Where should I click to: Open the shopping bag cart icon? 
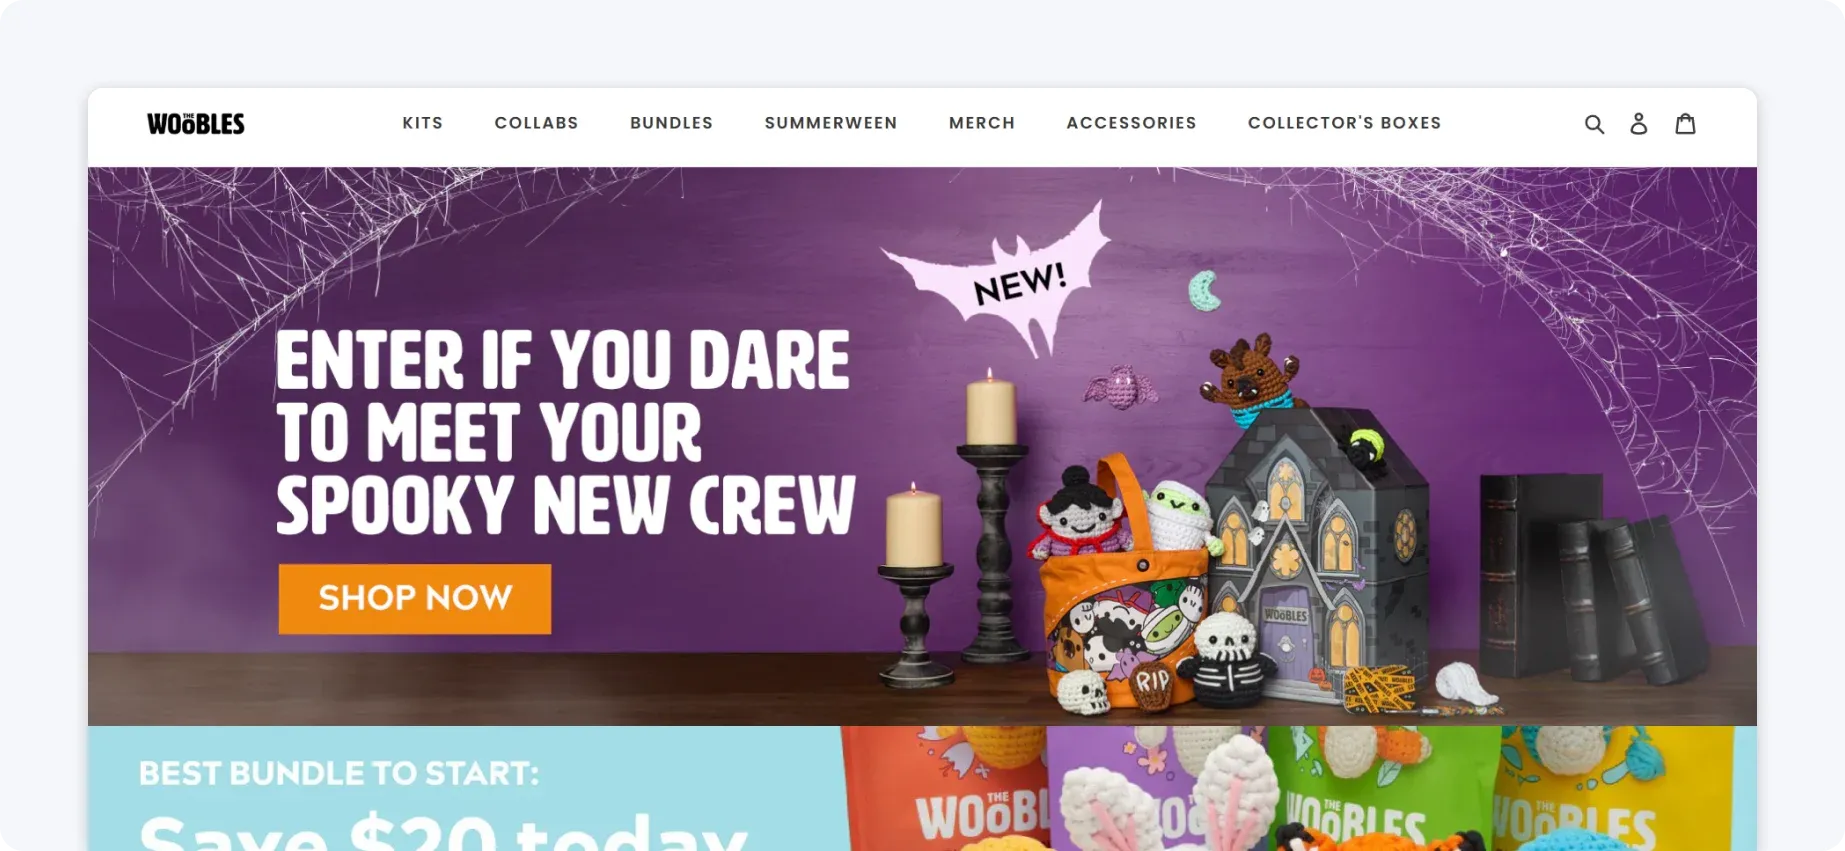point(1685,123)
